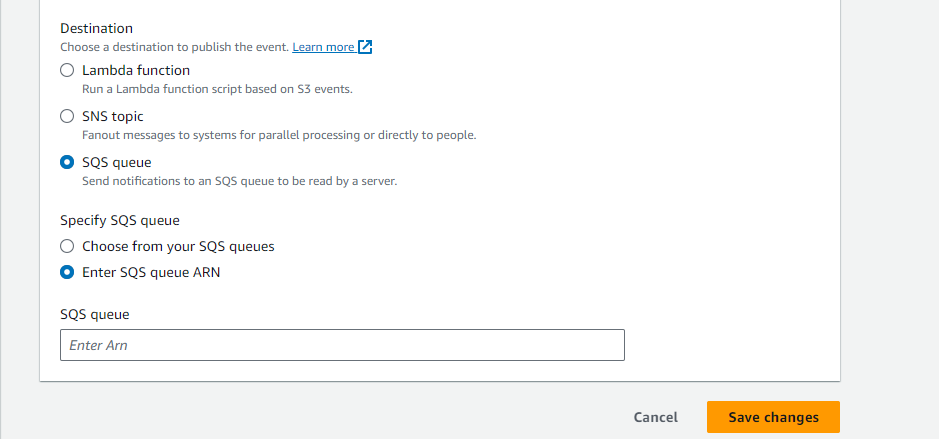Click the orange Save changes button
This screenshot has width=939, height=439.
pos(773,417)
